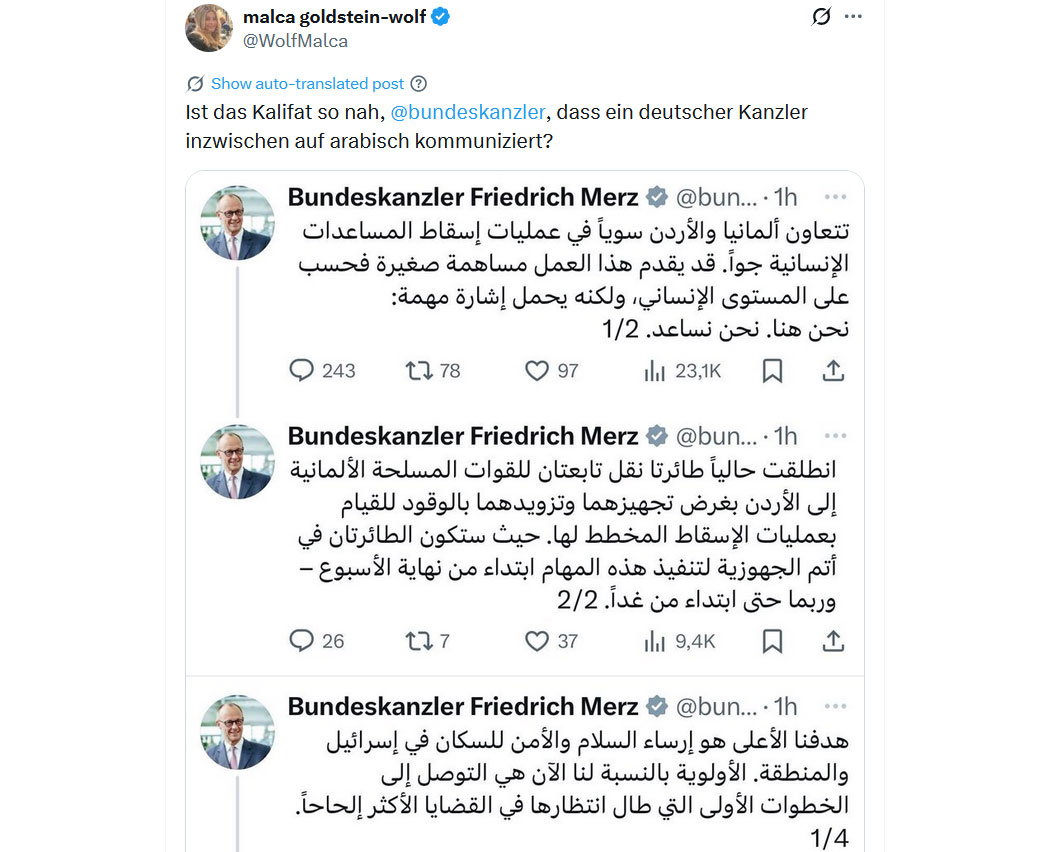Repost the tweet with 7 reposts
The width and height of the screenshot is (1050, 852).
coord(419,641)
